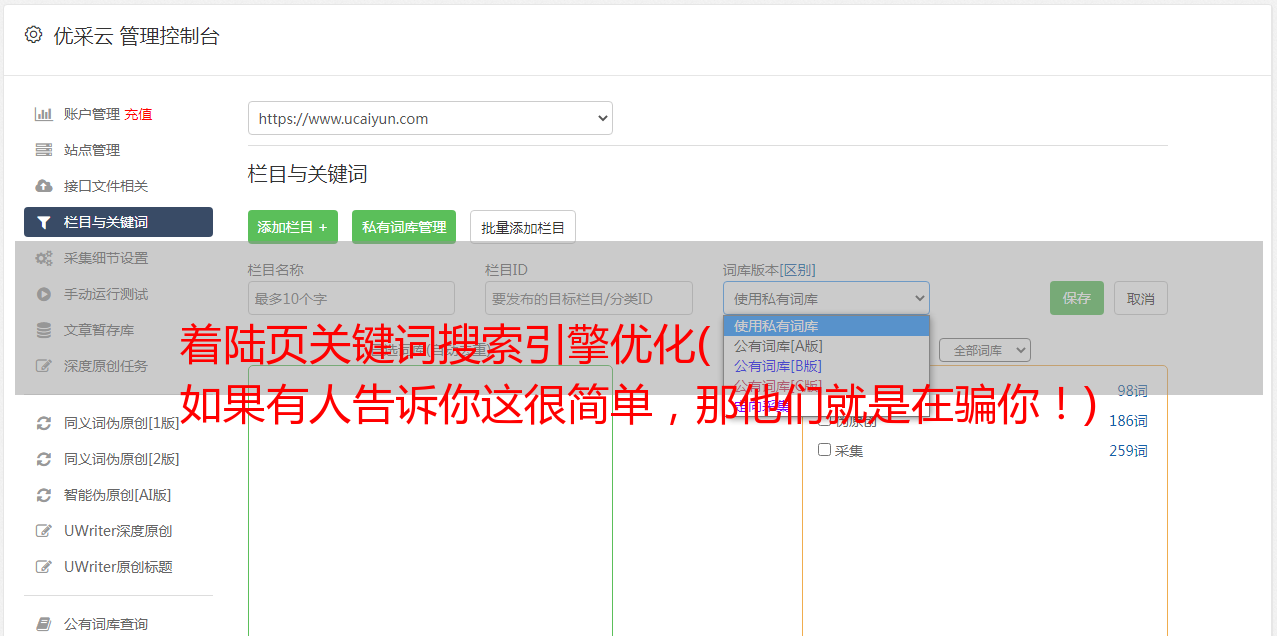The width and height of the screenshot is (1277, 636).
Task: Click the edit icon for UWriter原创标题
Action: 44,567
